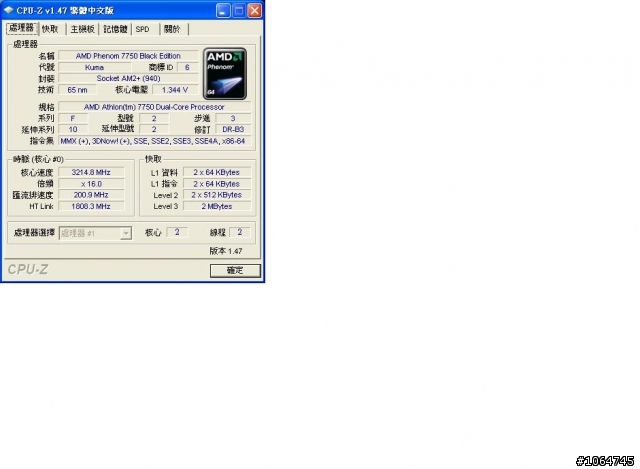640x469 pixels.
Task: Close the CPU-Z window
Action: click(x=255, y=11)
